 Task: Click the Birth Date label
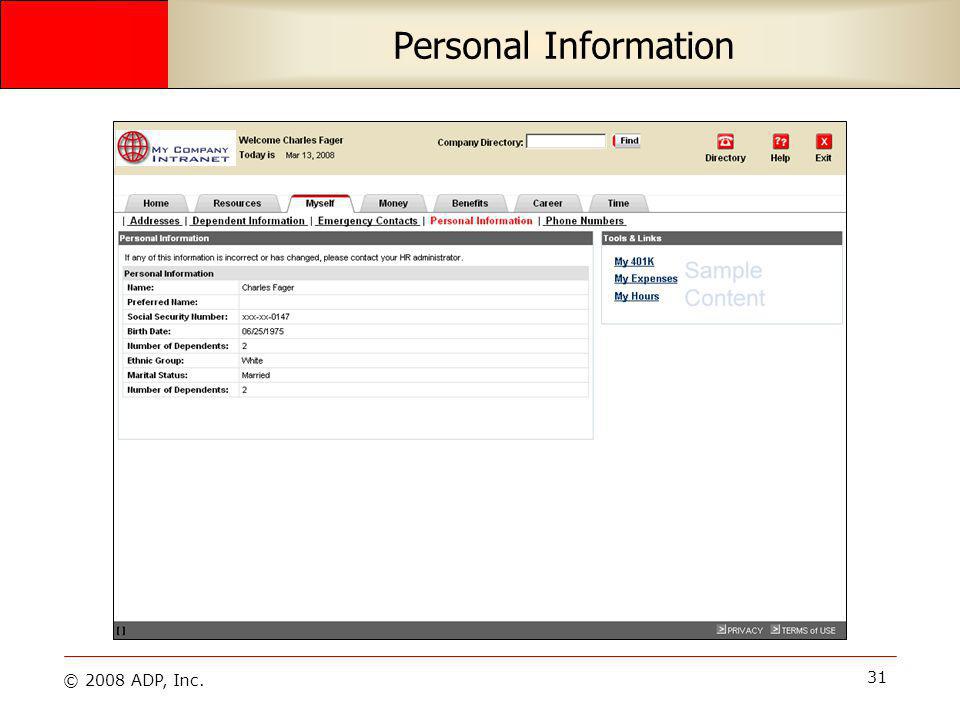(x=149, y=332)
